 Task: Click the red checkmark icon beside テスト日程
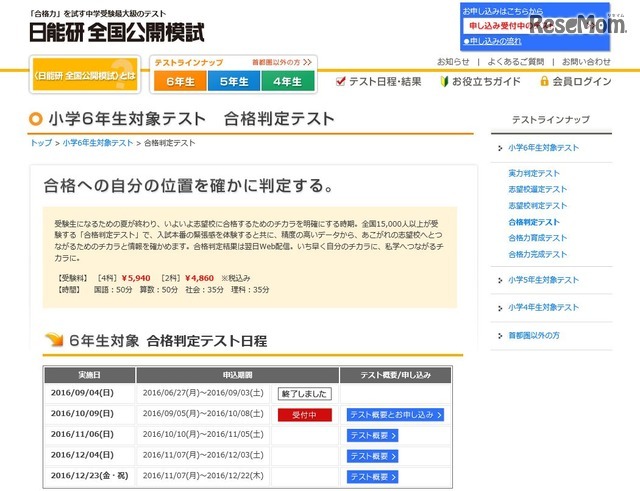[340, 81]
